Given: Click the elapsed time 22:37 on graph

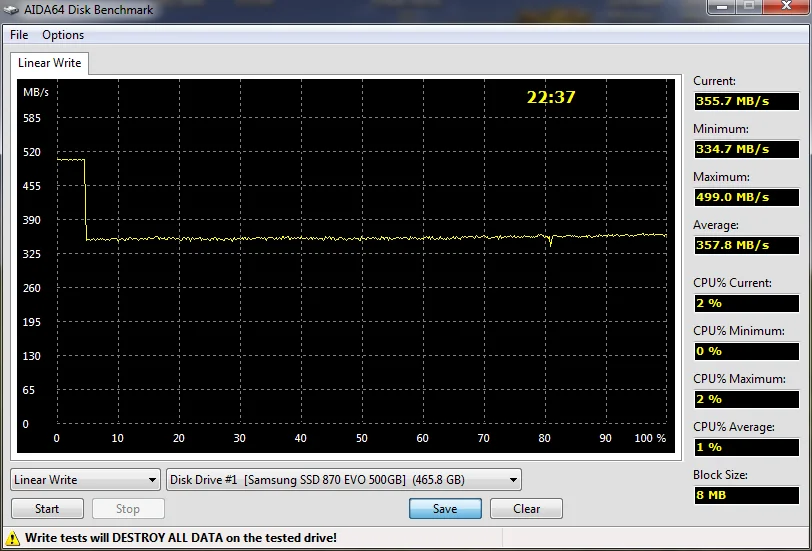Looking at the screenshot, I should coord(551,97).
